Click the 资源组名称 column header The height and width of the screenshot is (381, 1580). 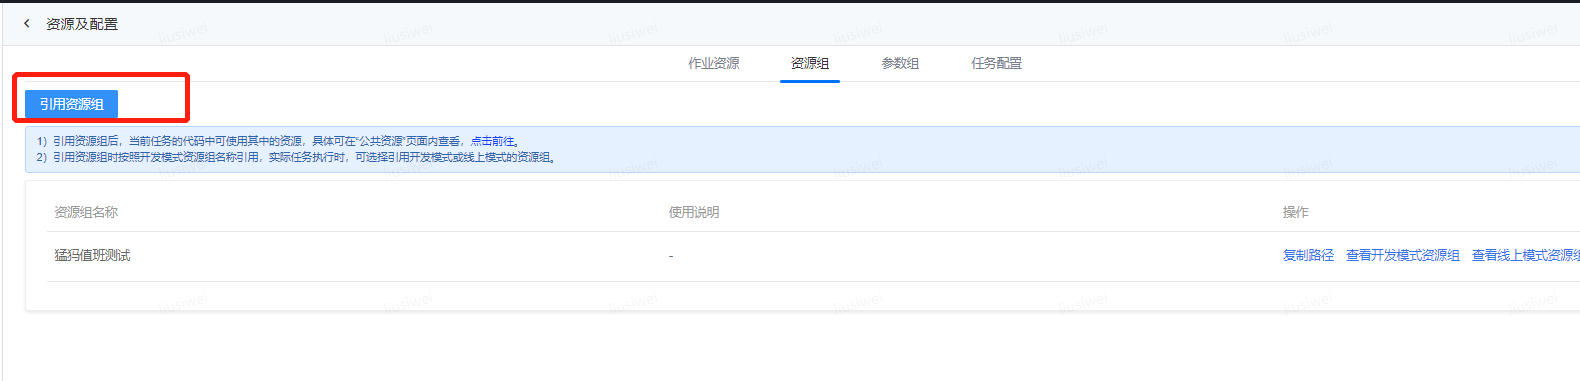click(86, 212)
